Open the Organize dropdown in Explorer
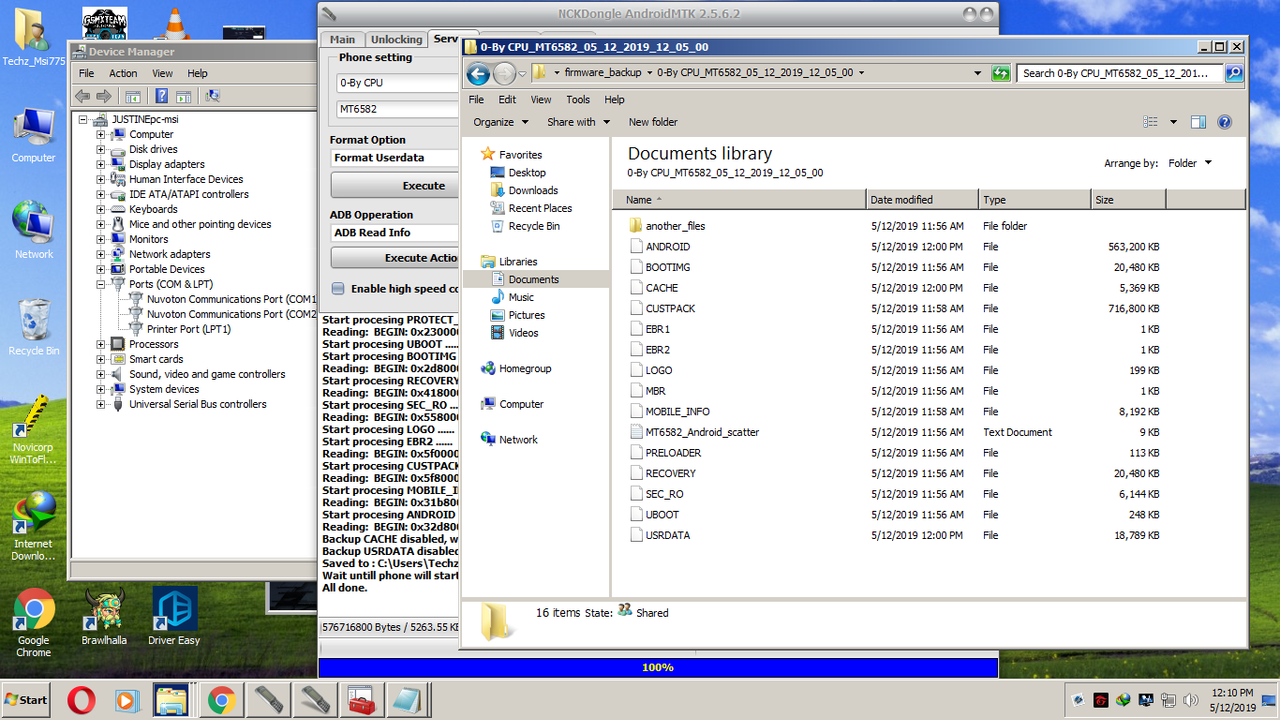The height and width of the screenshot is (720, 1280). tap(501, 122)
